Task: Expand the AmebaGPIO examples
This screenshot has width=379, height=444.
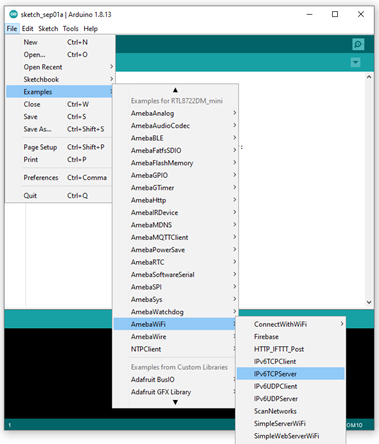Action: tap(175, 175)
